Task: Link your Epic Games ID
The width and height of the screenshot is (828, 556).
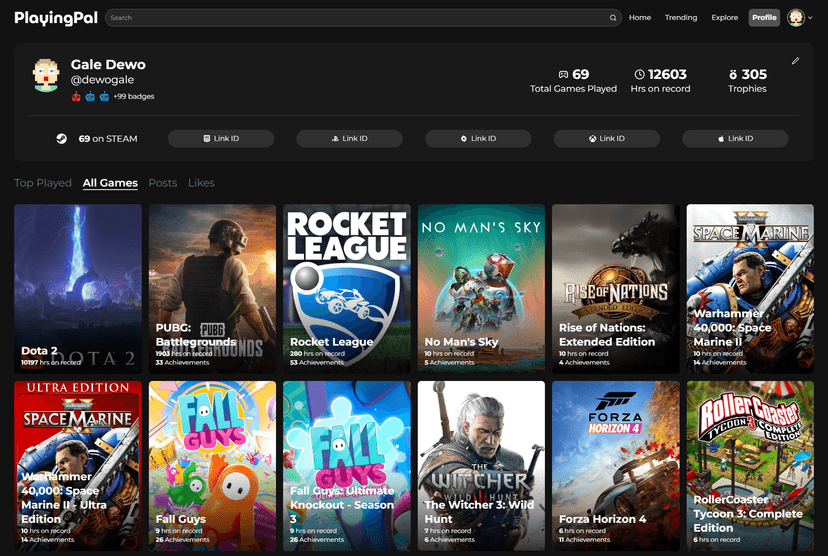Action: (221, 138)
